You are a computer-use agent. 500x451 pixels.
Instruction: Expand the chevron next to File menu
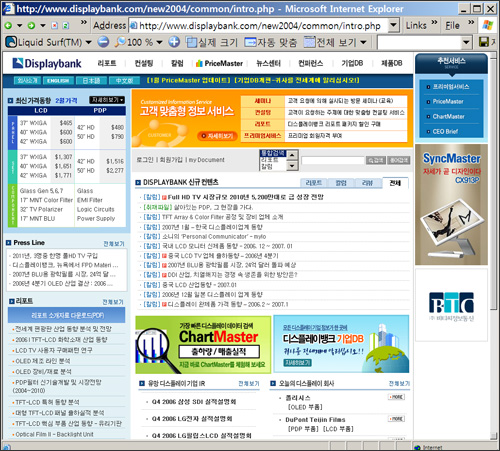[471, 23]
